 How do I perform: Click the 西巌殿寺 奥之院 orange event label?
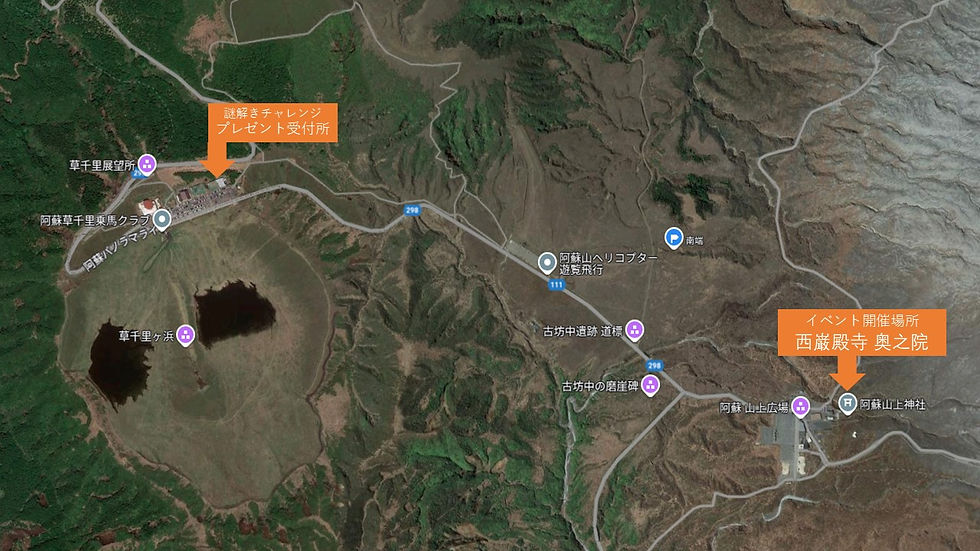[x=862, y=332]
